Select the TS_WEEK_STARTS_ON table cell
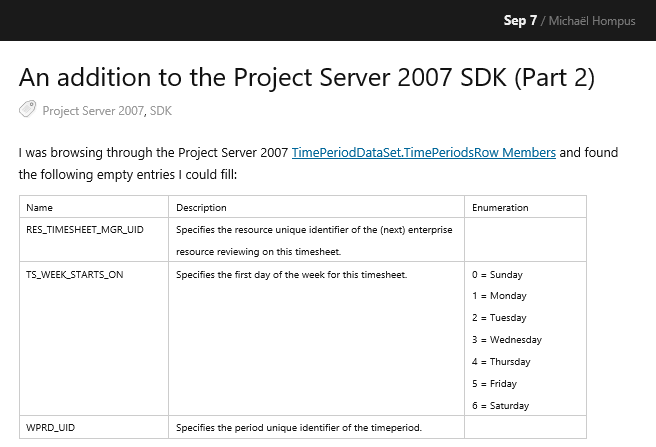The width and height of the screenshot is (656, 447). point(75,274)
